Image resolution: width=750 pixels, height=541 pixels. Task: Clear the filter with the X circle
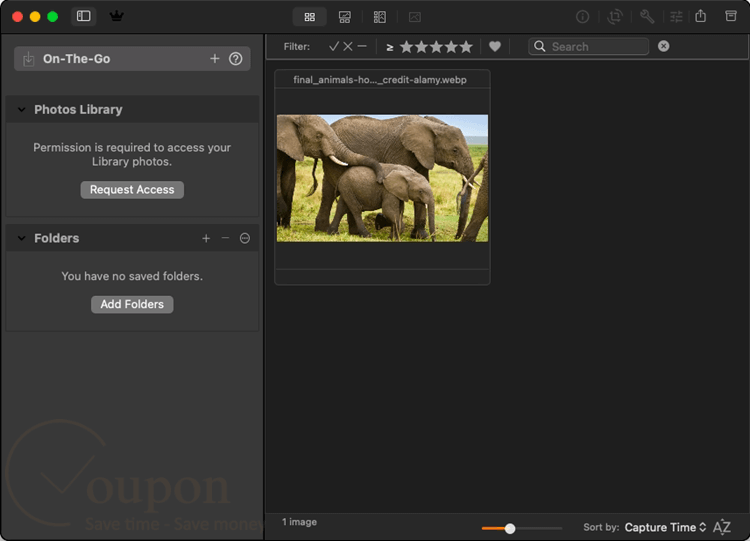tap(663, 46)
